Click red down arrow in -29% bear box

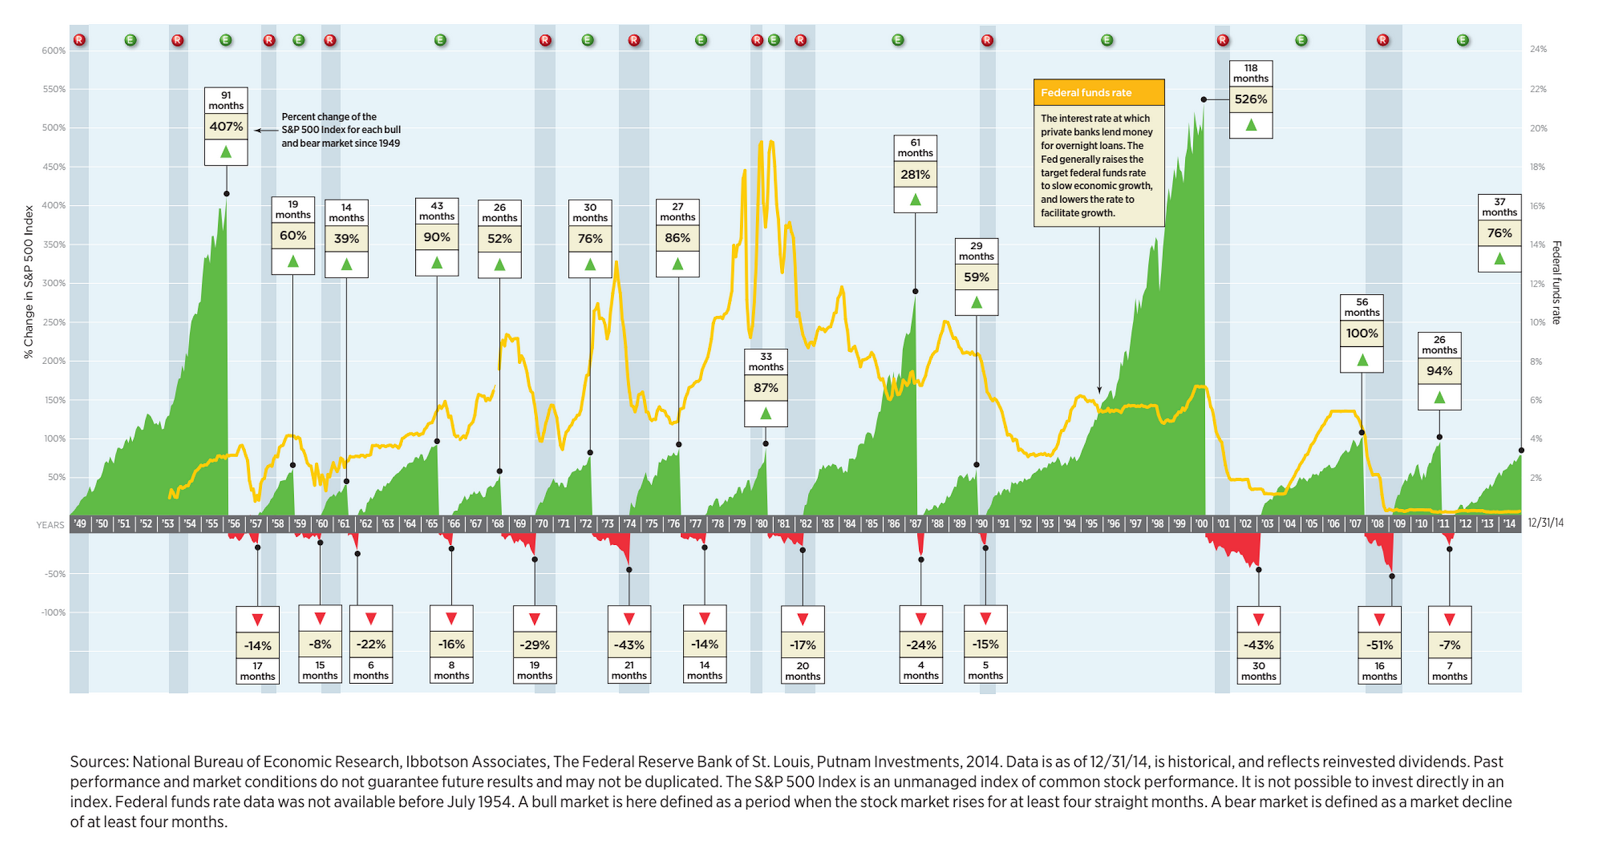(x=534, y=619)
